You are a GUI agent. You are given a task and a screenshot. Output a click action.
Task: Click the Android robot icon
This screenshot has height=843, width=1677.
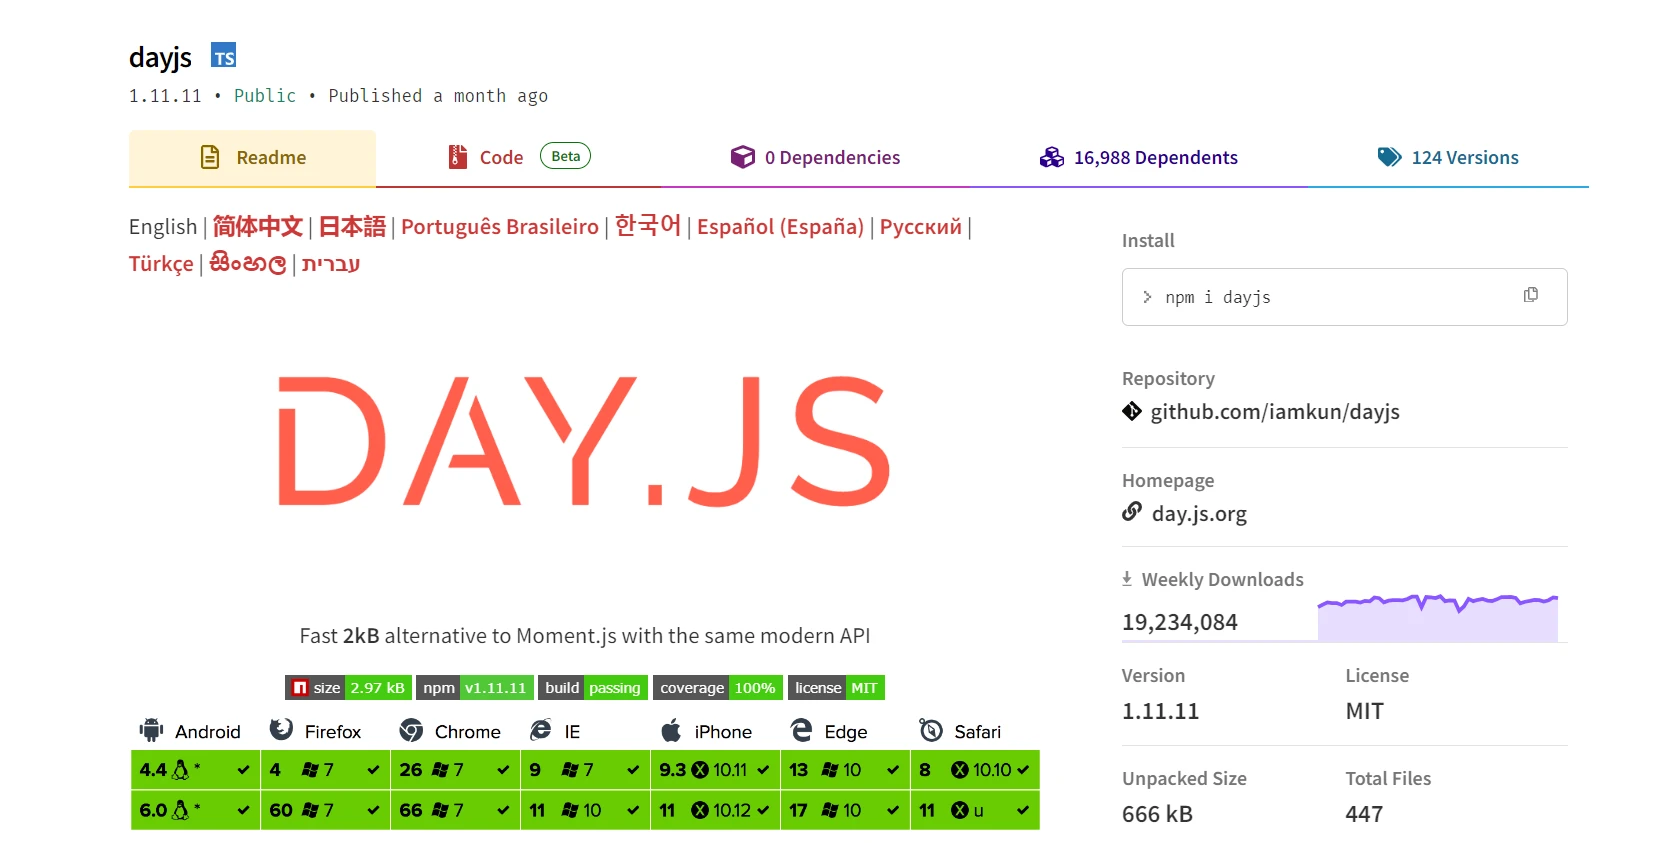pos(152,730)
